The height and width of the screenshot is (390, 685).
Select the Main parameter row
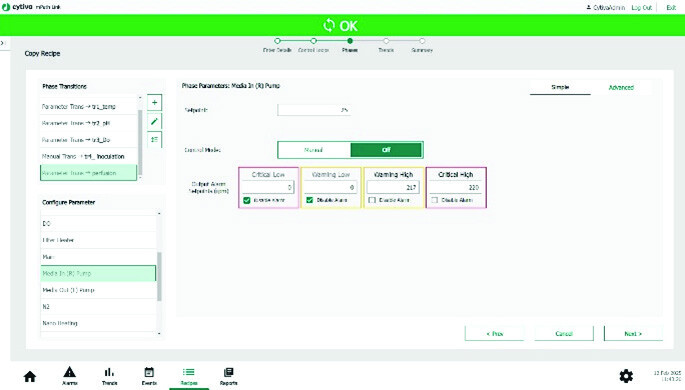pyautogui.click(x=98, y=257)
